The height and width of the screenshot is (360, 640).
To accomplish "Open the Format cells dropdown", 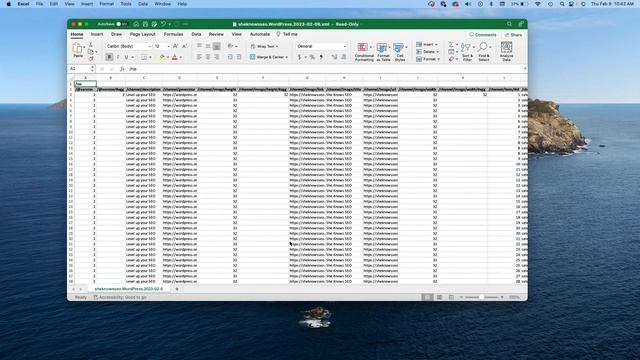I will pos(427,59).
